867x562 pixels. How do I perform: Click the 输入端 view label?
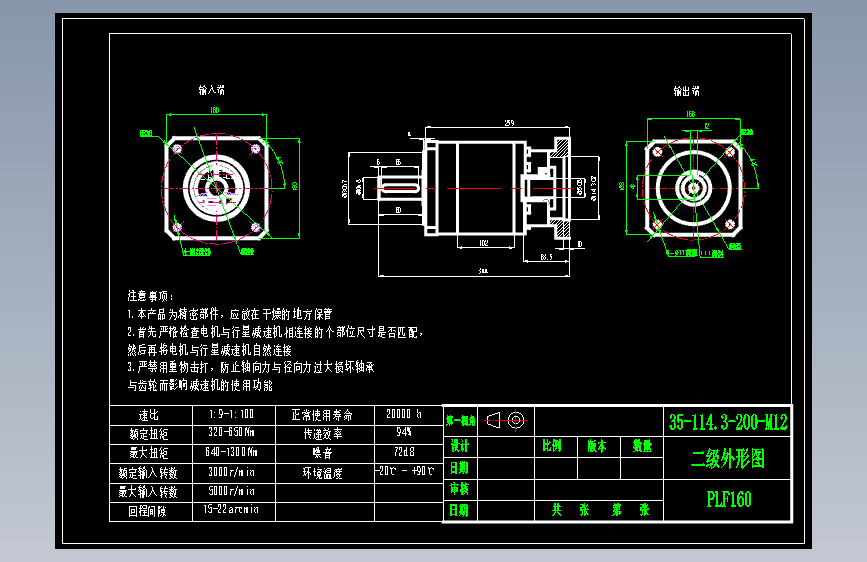pyautogui.click(x=212, y=90)
